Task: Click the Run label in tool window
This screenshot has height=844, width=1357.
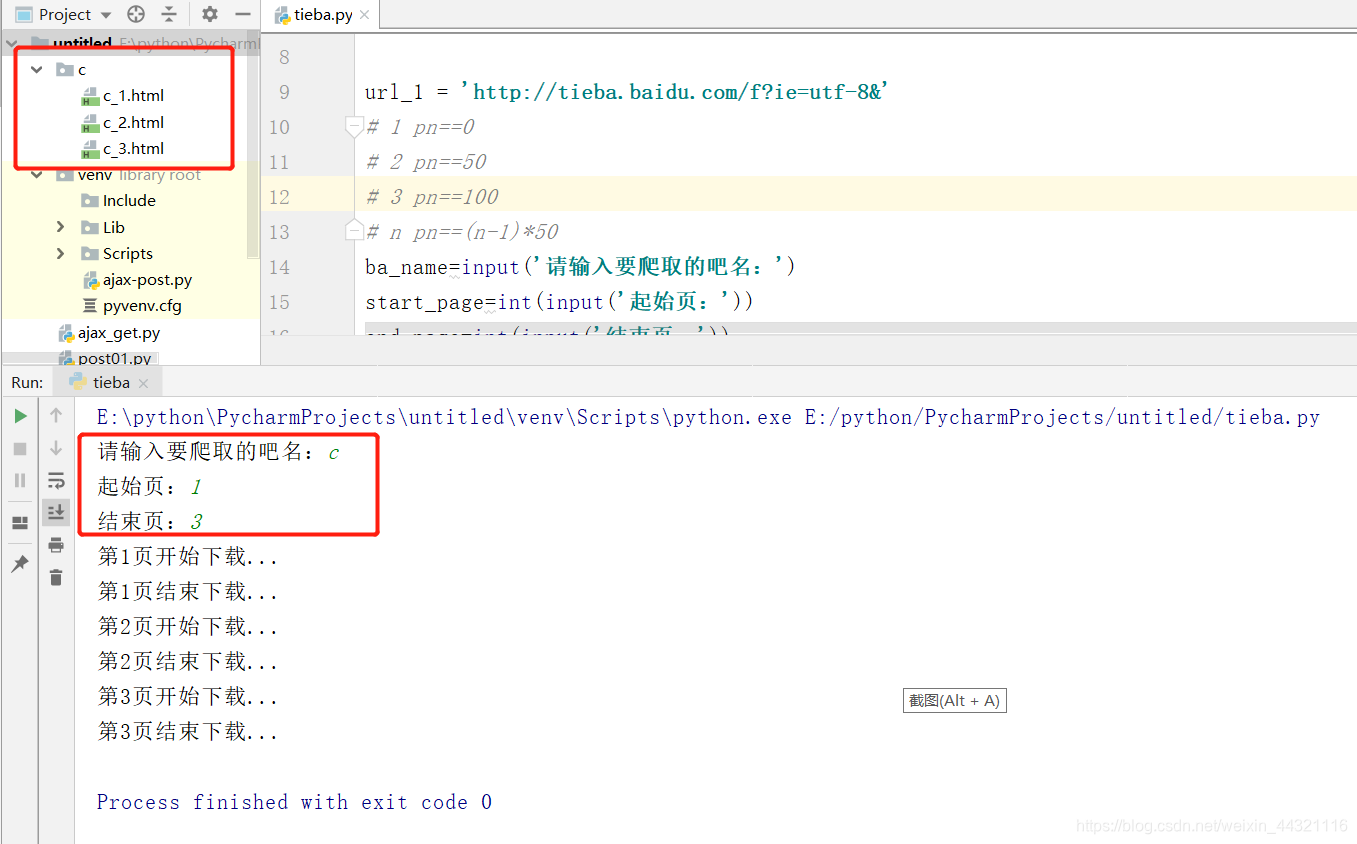Action: (x=28, y=382)
